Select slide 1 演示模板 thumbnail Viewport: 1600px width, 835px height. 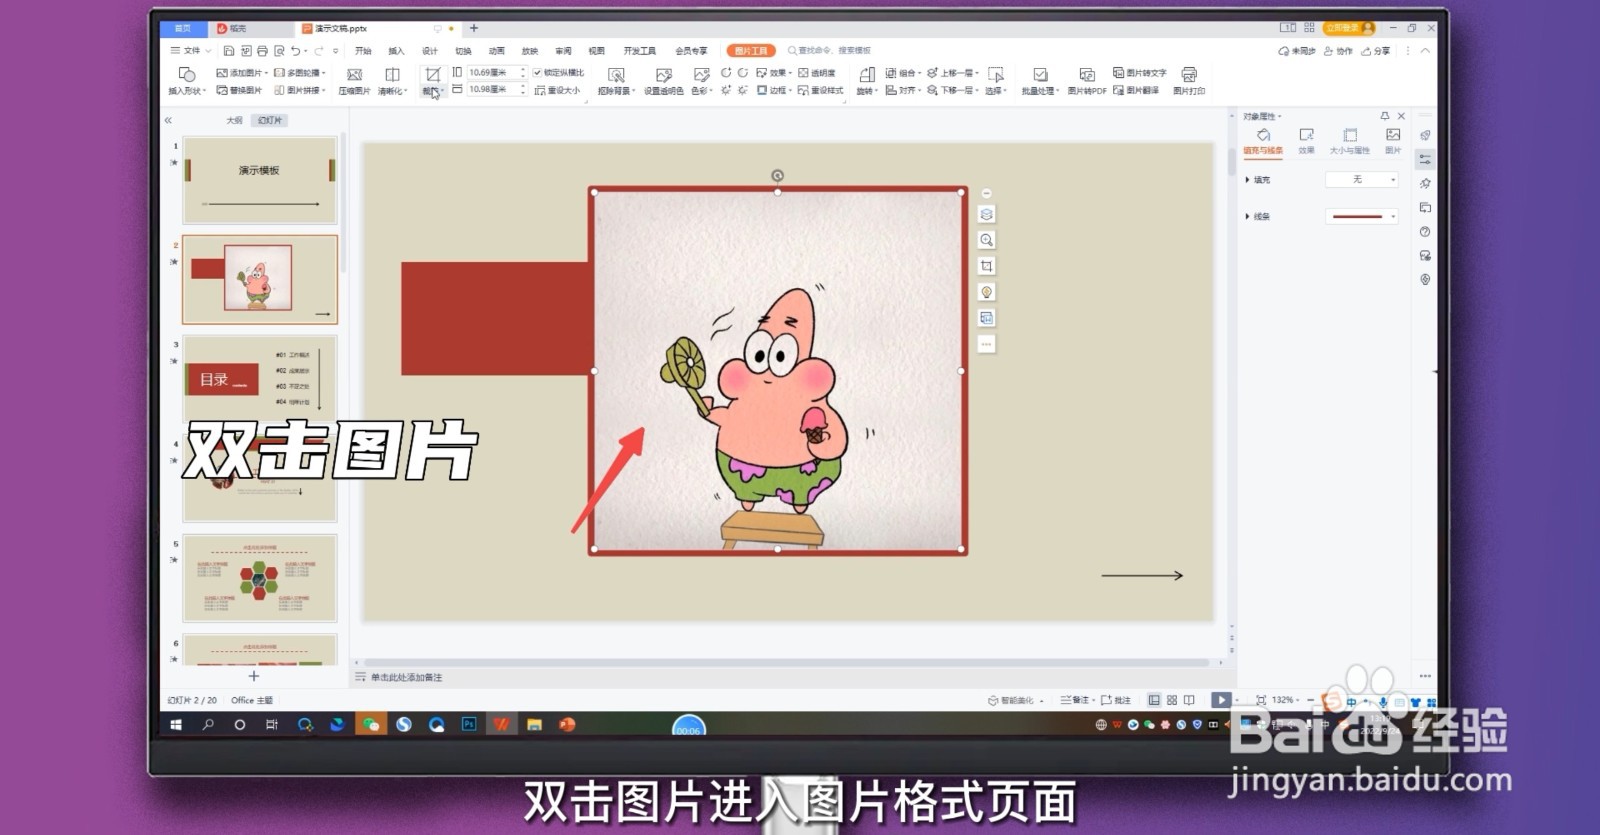click(x=260, y=180)
